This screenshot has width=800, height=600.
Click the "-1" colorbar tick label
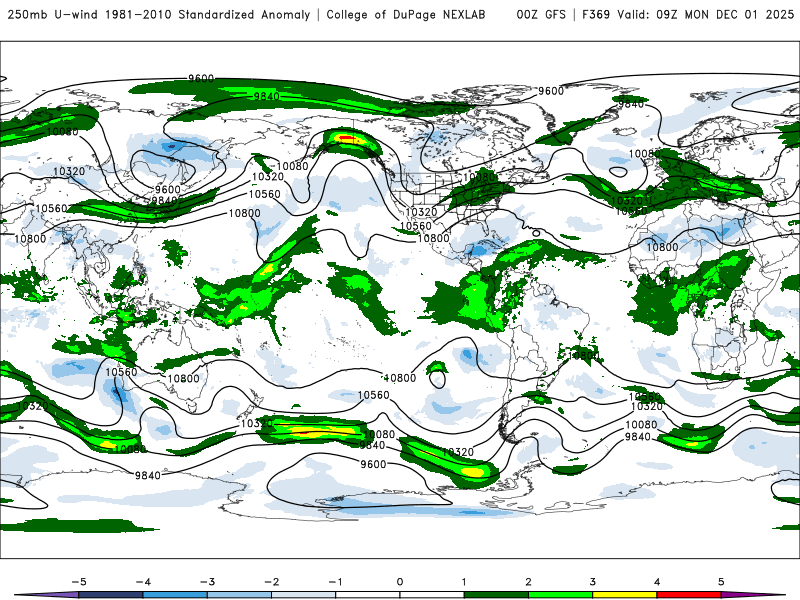(x=335, y=582)
